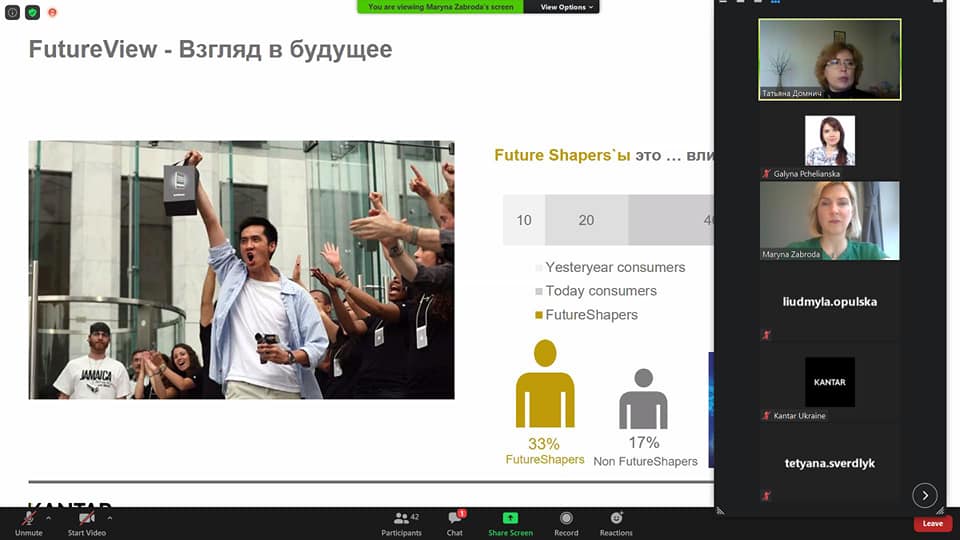Select Galyna Pchelianska's participant tile
The width and height of the screenshot is (960, 540).
click(829, 141)
